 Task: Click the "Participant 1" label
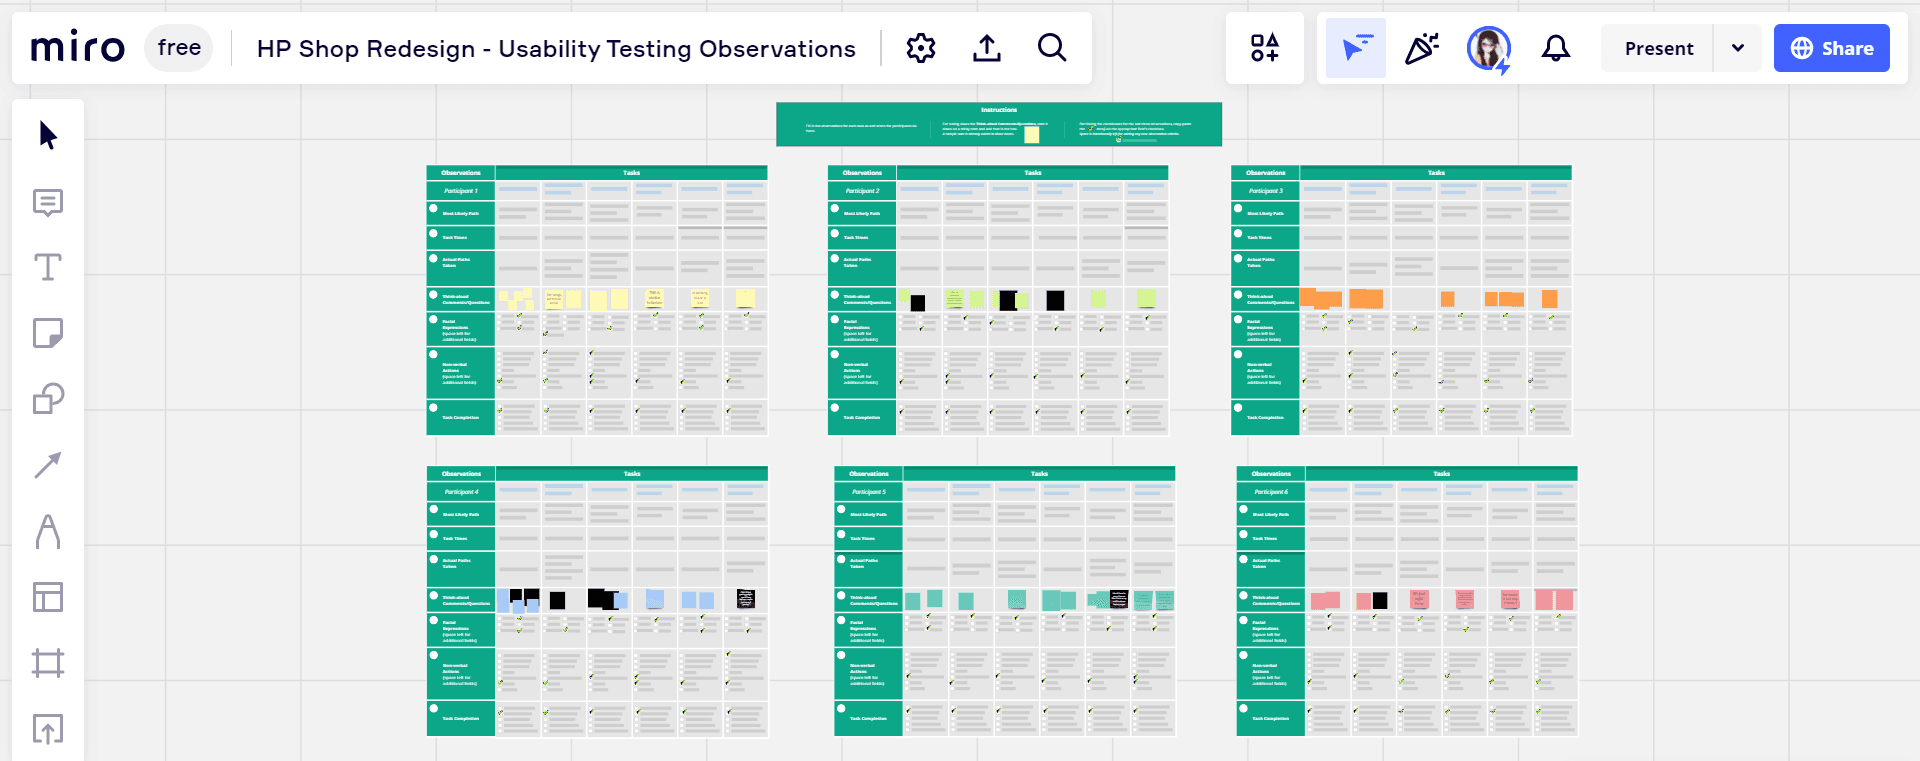[461, 190]
